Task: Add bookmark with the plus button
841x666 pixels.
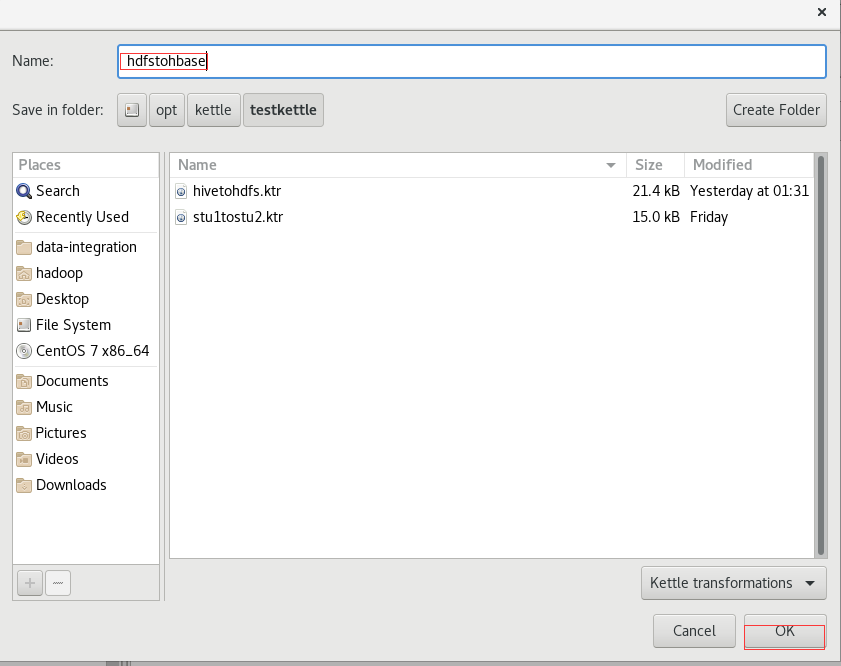Action: [30, 583]
